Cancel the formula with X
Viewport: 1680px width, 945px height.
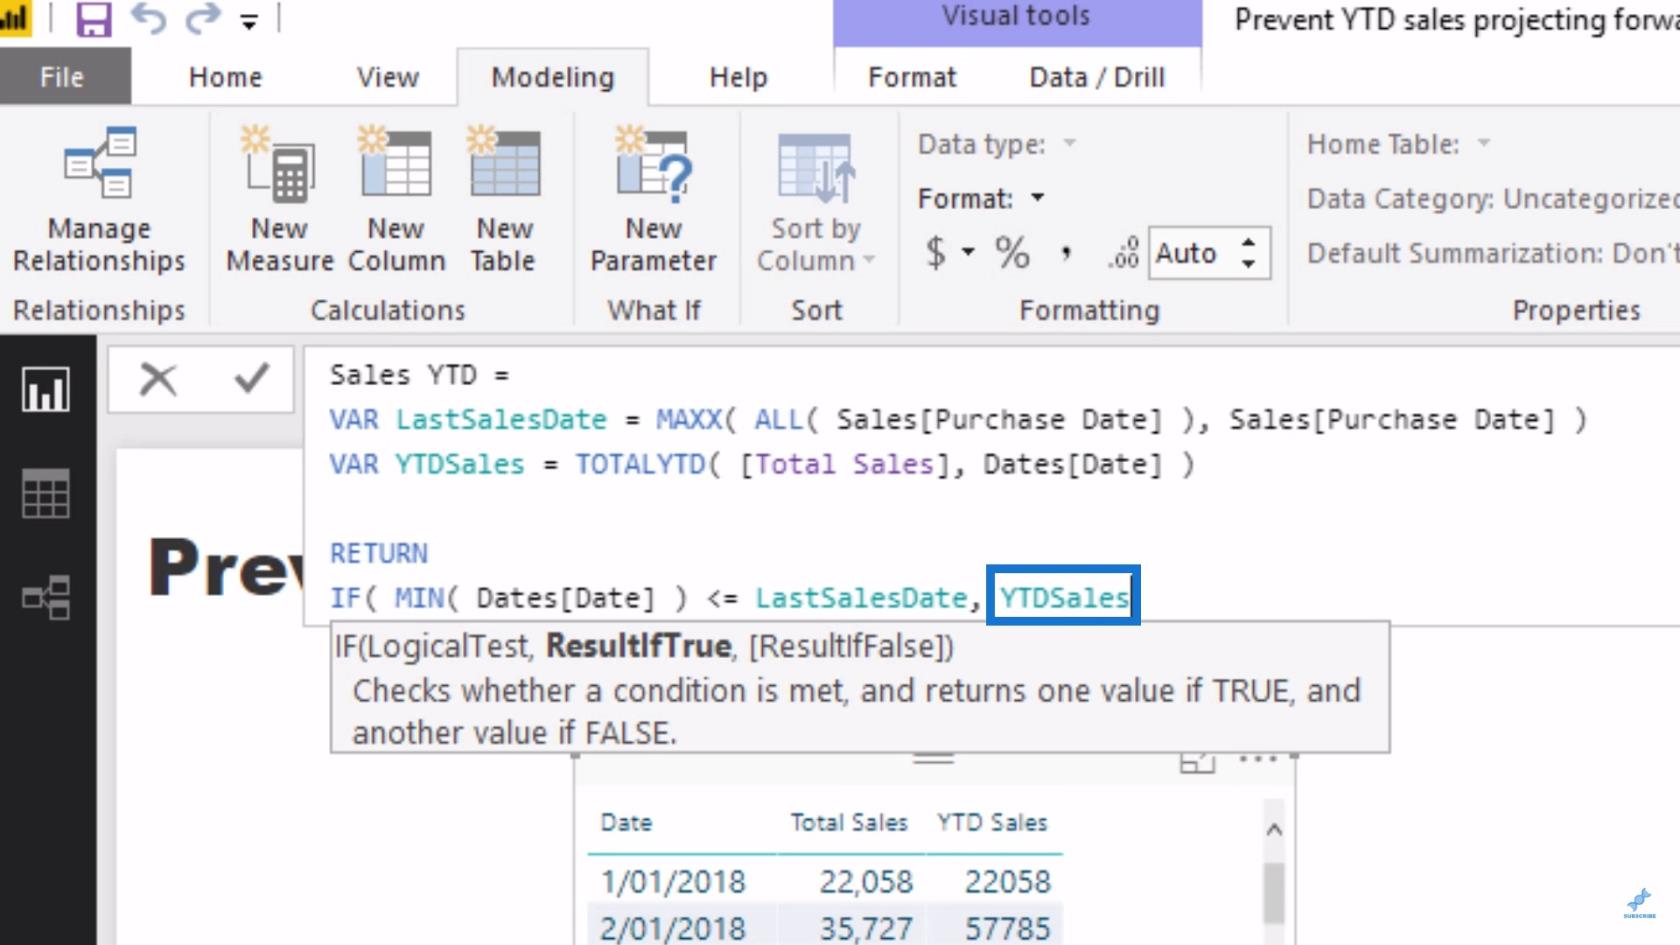(x=158, y=379)
